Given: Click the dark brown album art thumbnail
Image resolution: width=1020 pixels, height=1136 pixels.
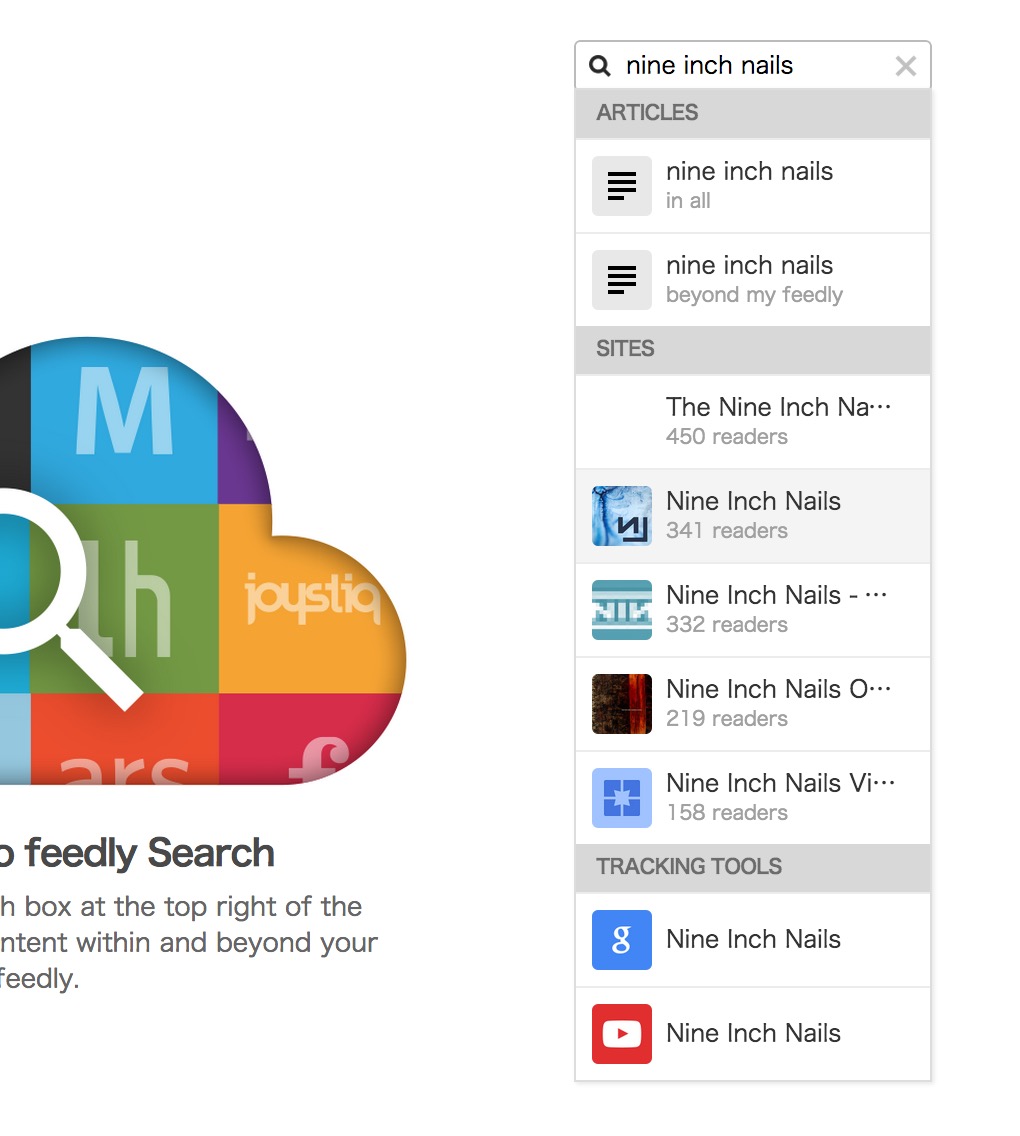Looking at the screenshot, I should 621,703.
